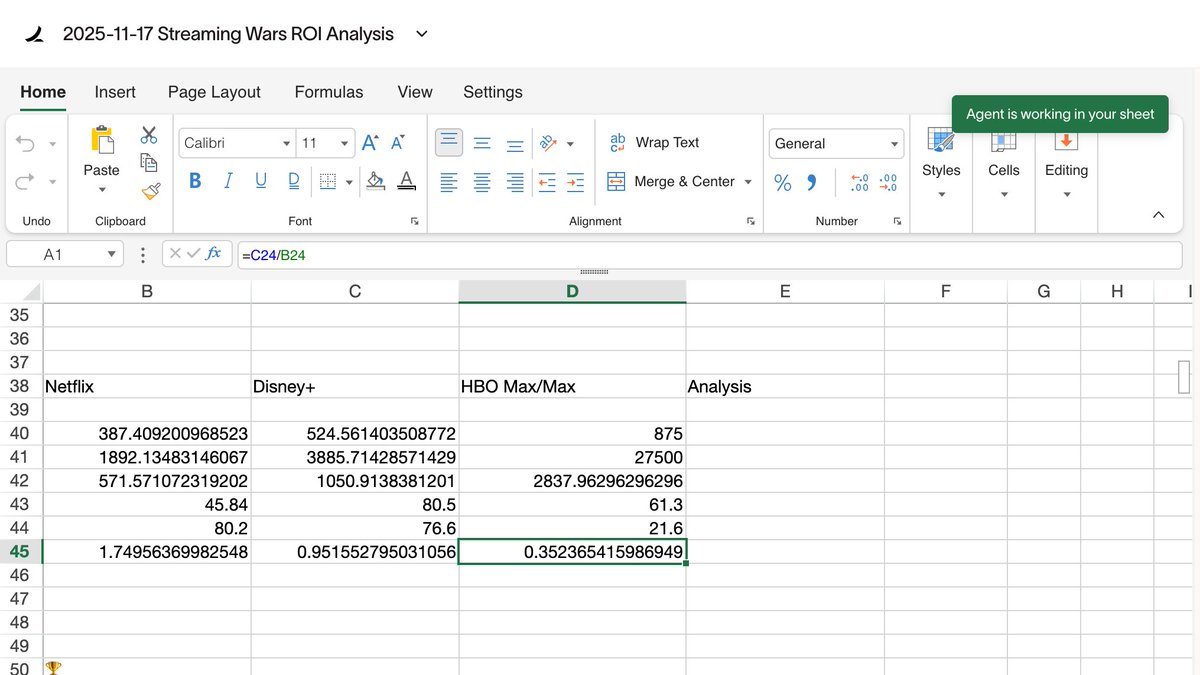
Task: Click the formula bar showing =C24/B24
Action: coord(709,255)
